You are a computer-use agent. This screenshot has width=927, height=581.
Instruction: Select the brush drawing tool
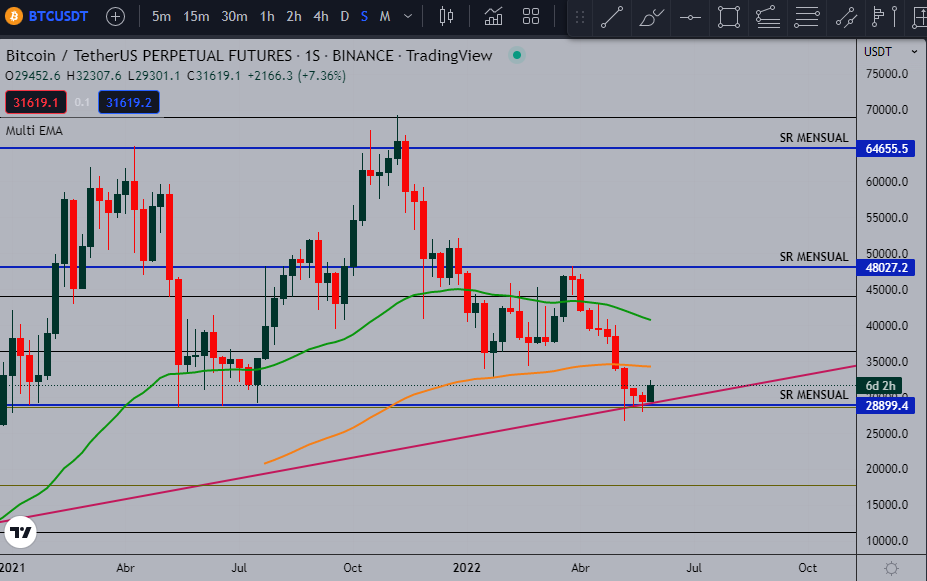[651, 18]
